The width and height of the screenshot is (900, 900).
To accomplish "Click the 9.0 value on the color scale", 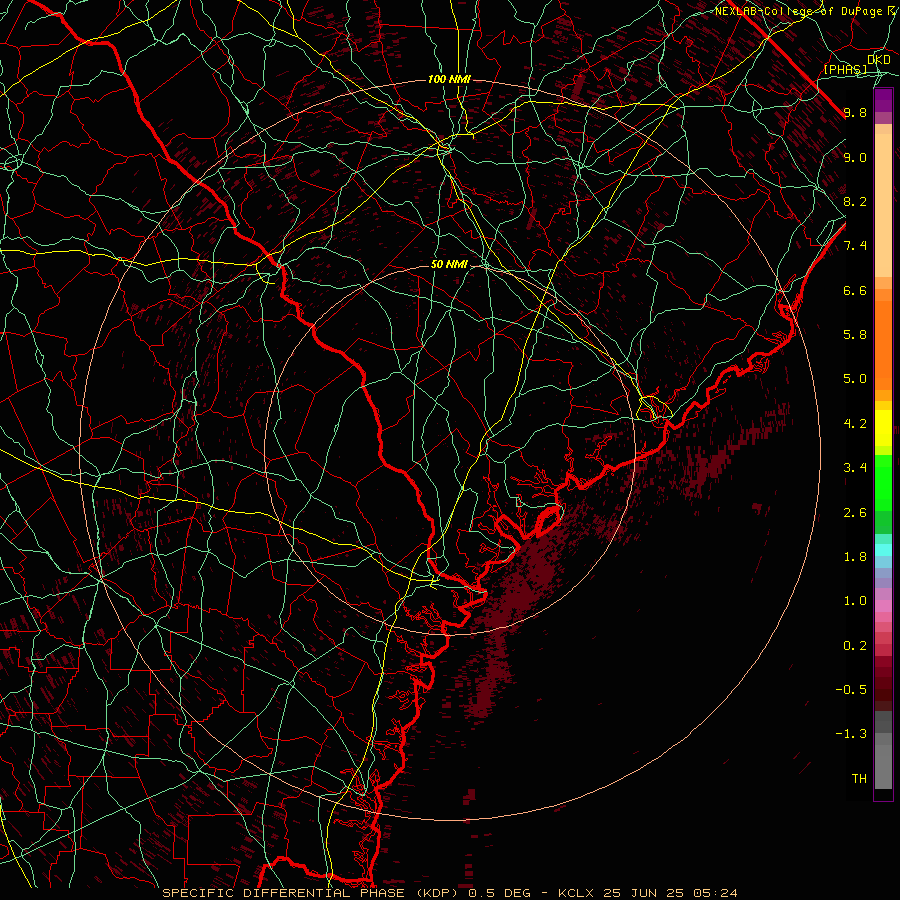I will 855,157.
